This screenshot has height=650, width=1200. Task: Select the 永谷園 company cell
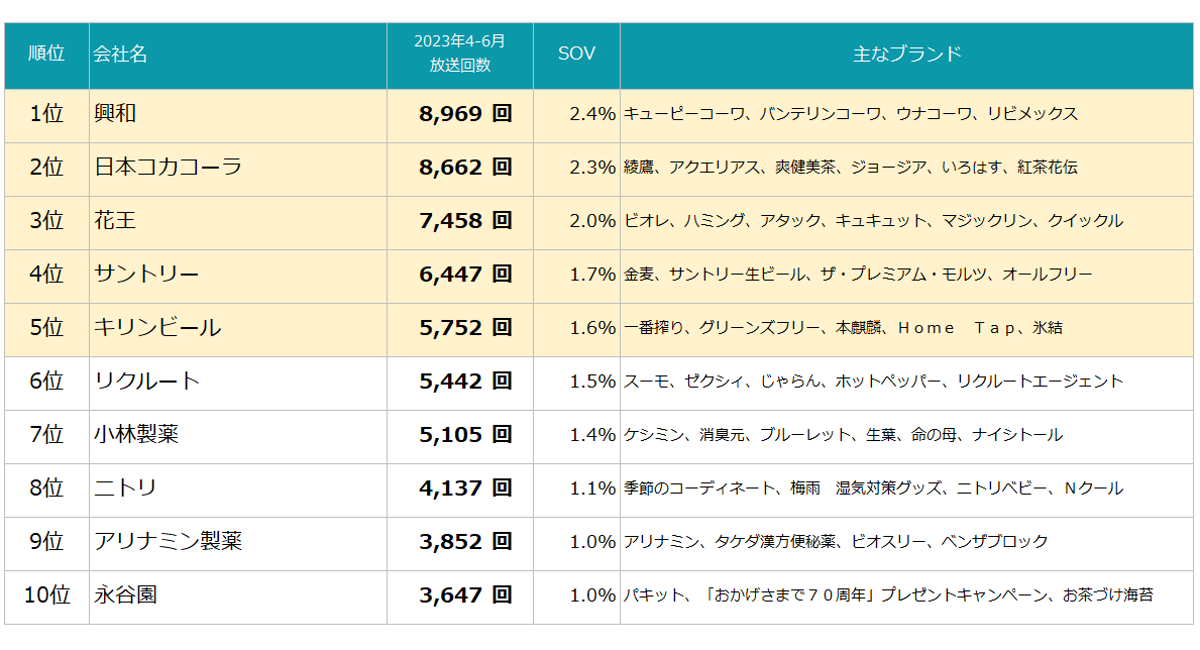tap(125, 595)
